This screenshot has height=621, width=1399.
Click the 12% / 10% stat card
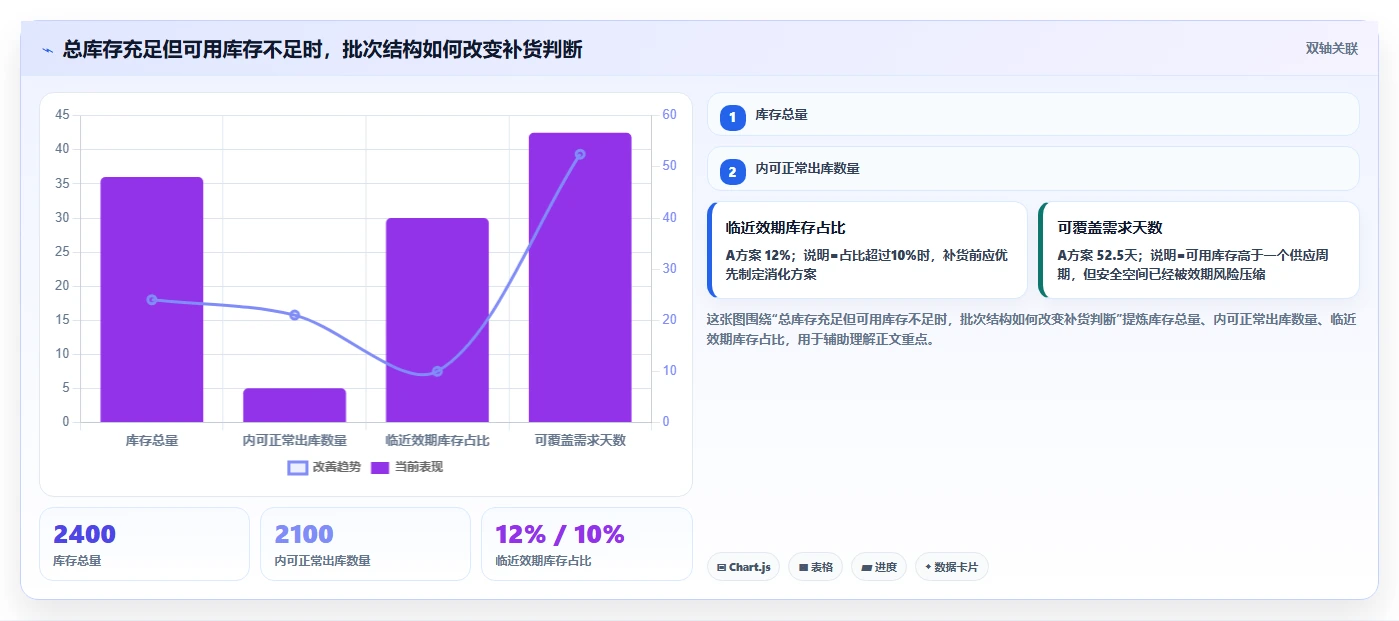pyautogui.click(x=587, y=544)
